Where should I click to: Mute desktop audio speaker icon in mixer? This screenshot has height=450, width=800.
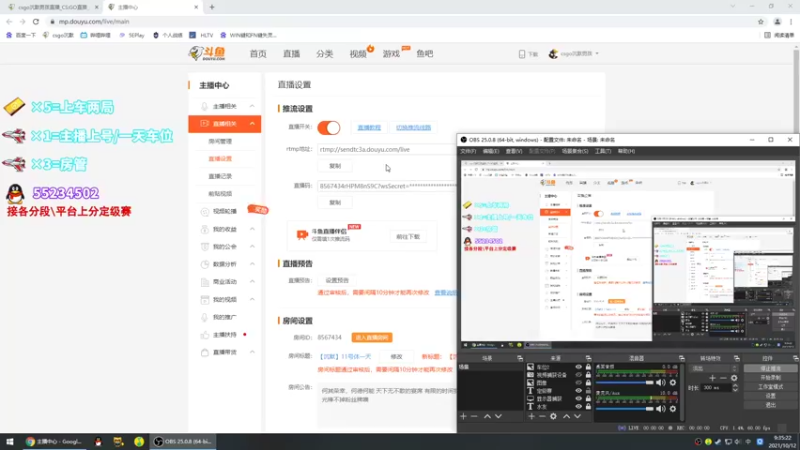[x=661, y=382]
